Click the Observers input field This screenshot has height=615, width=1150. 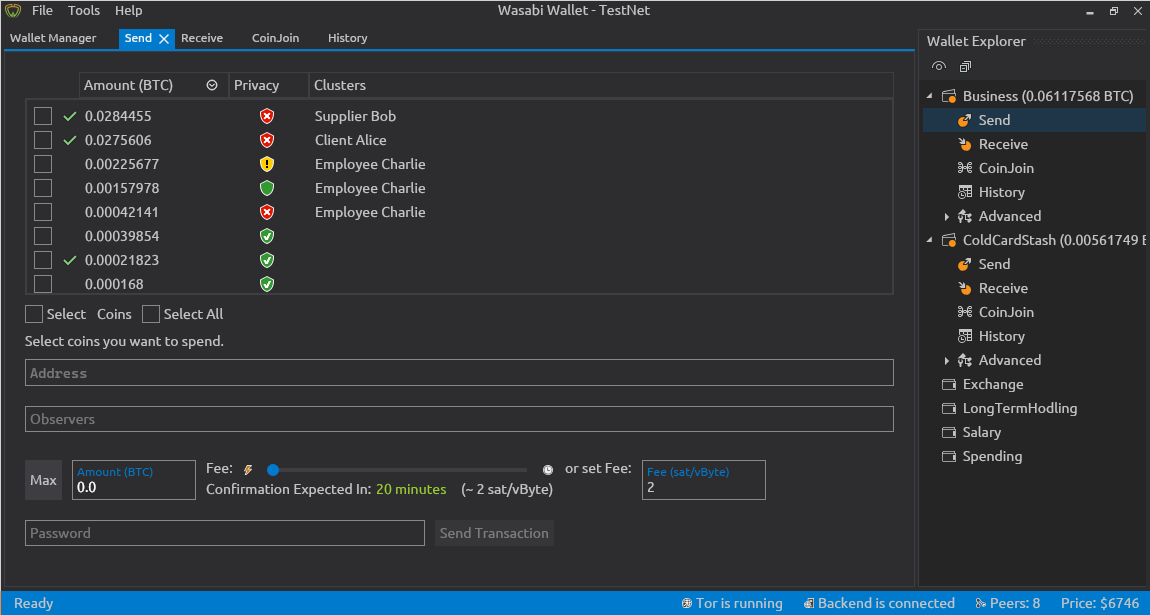click(459, 419)
